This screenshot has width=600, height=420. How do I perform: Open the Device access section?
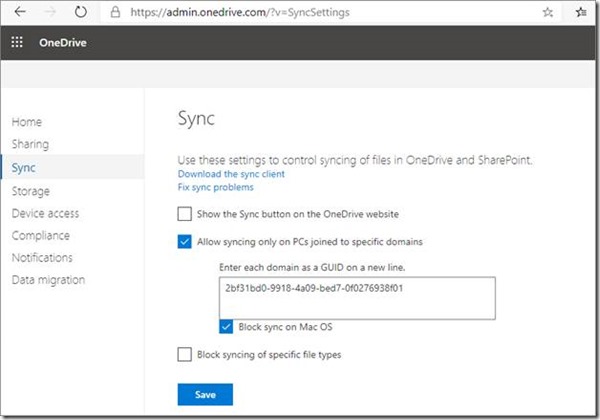pyautogui.click(x=46, y=213)
